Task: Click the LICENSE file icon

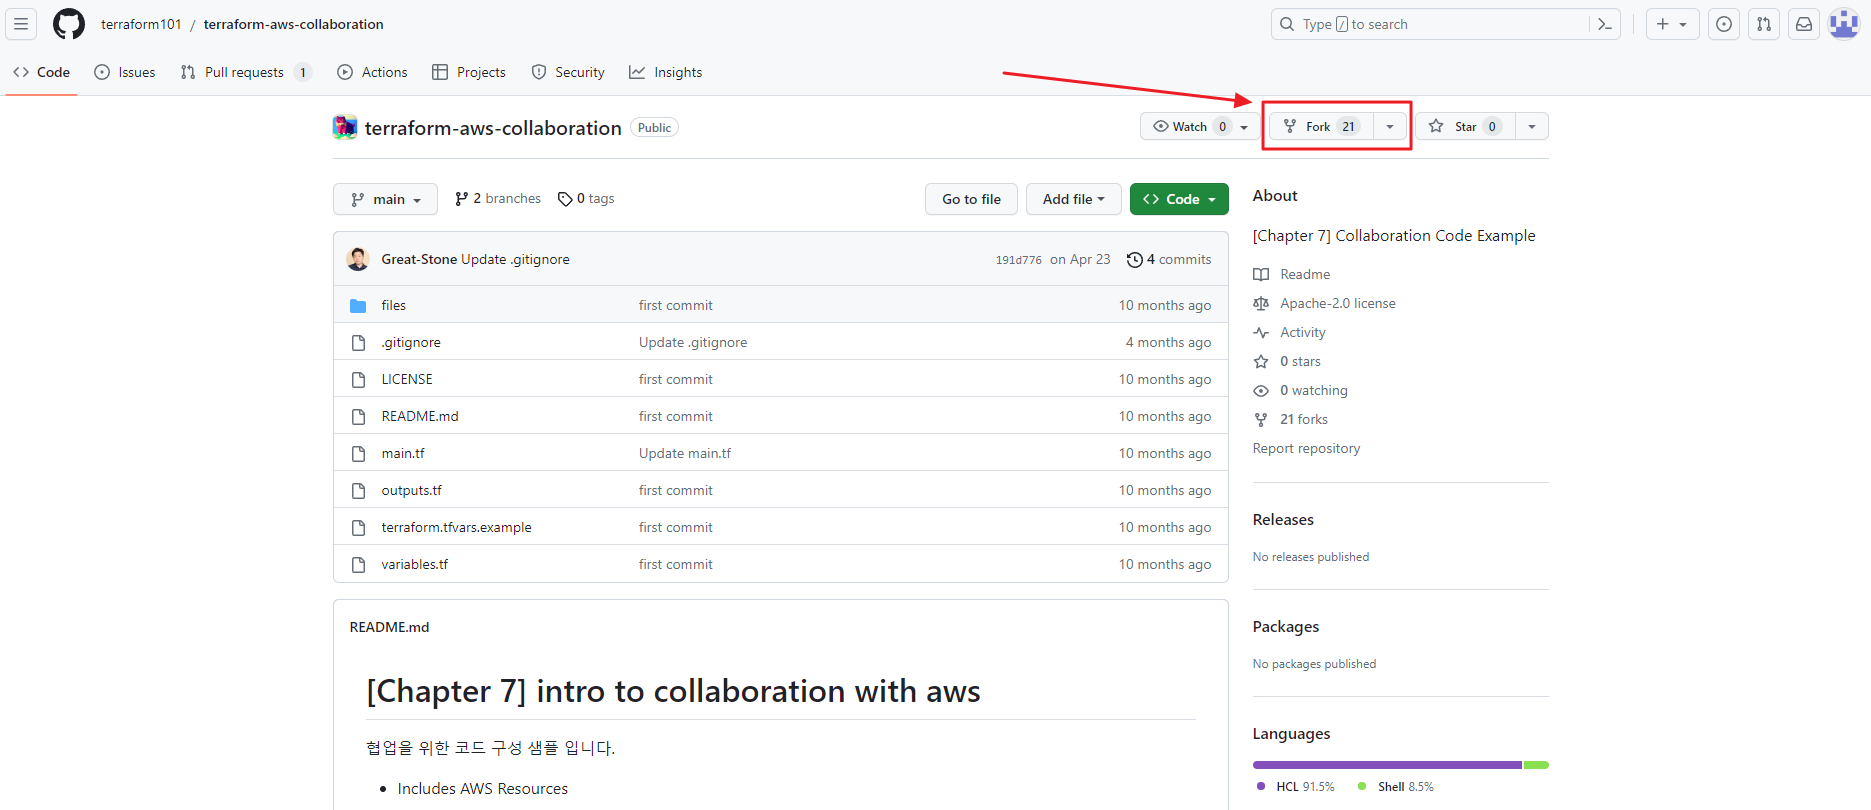Action: 358,379
